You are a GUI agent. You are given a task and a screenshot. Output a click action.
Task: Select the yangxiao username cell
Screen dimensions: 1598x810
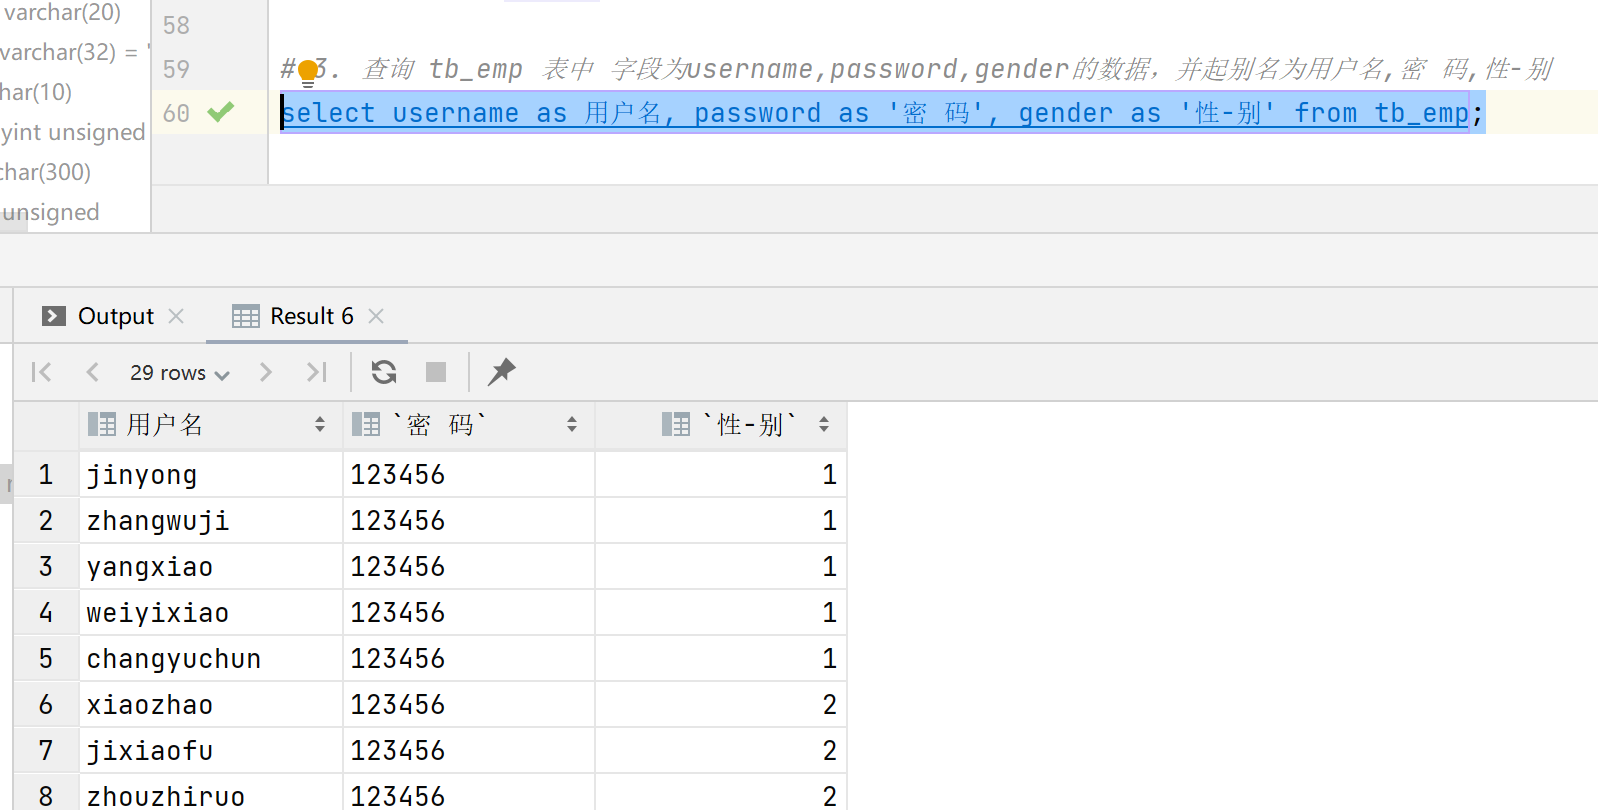coord(211,567)
